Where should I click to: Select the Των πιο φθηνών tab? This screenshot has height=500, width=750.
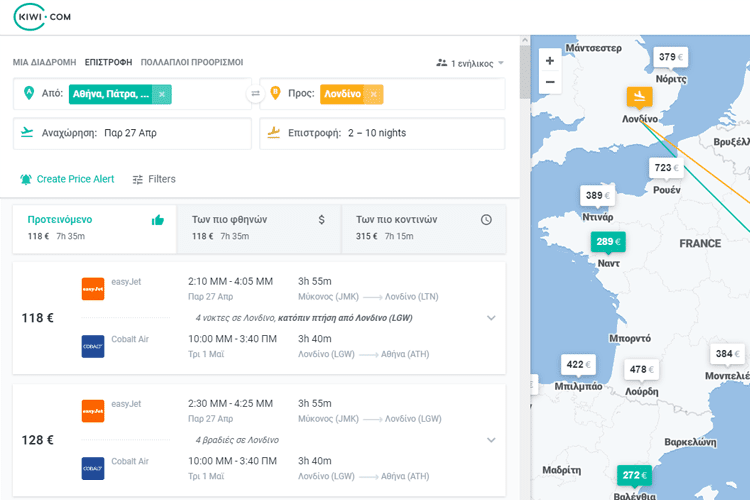(x=259, y=229)
